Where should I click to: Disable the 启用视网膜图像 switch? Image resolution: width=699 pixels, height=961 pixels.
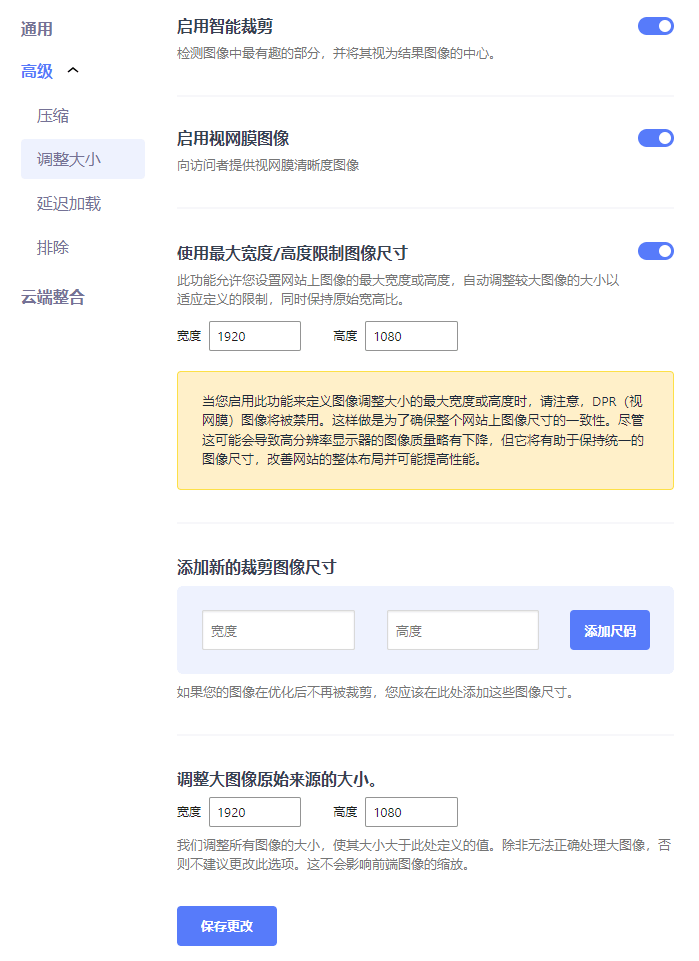coord(655,138)
